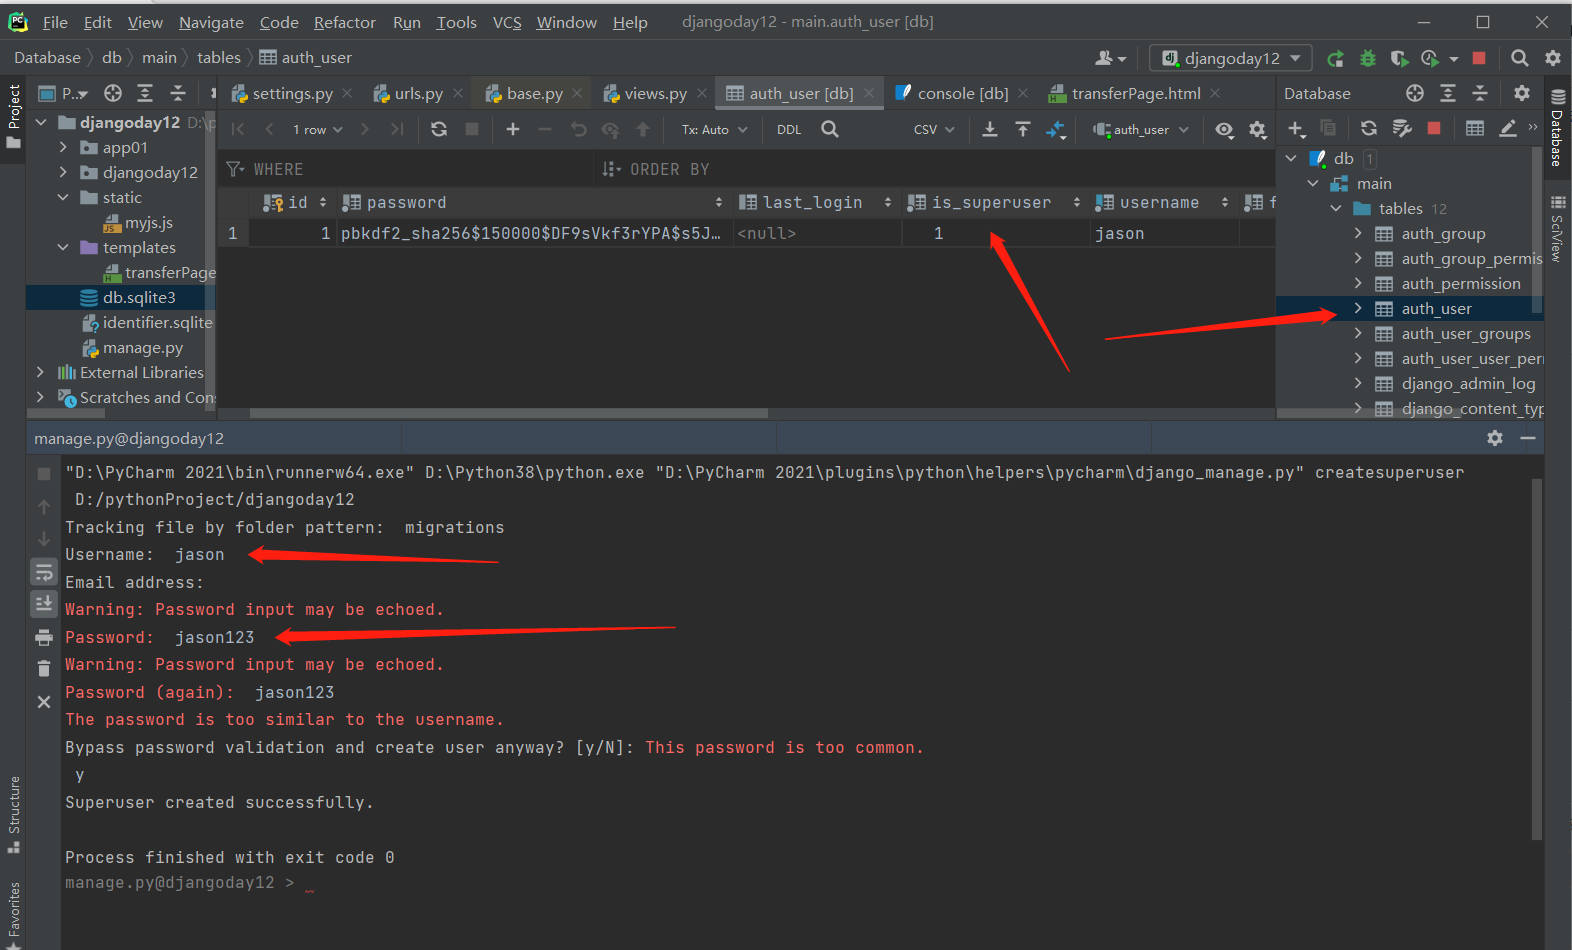Toggle Scroll to End in the run console

coord(44,604)
